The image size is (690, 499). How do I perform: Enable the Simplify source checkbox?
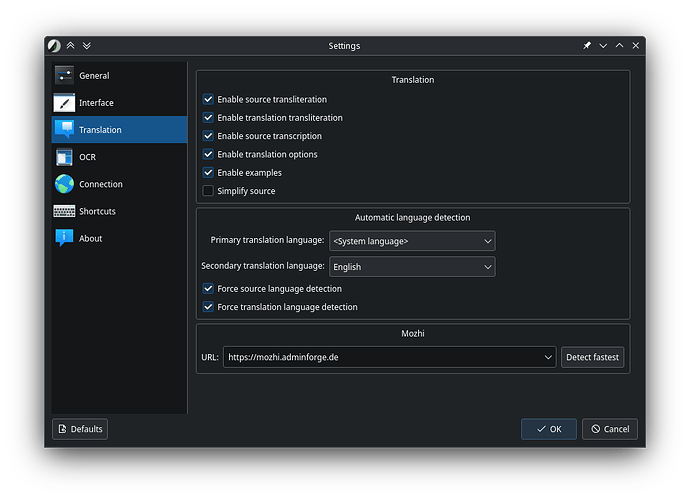[x=208, y=191]
